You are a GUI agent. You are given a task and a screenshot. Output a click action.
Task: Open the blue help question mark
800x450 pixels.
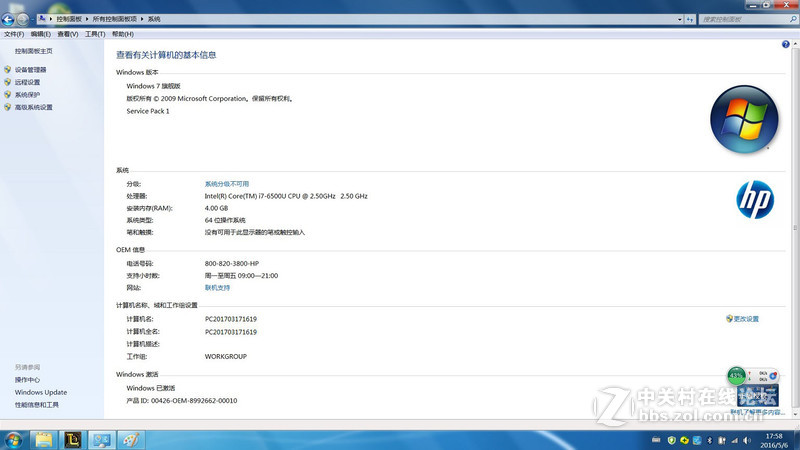[x=786, y=44]
